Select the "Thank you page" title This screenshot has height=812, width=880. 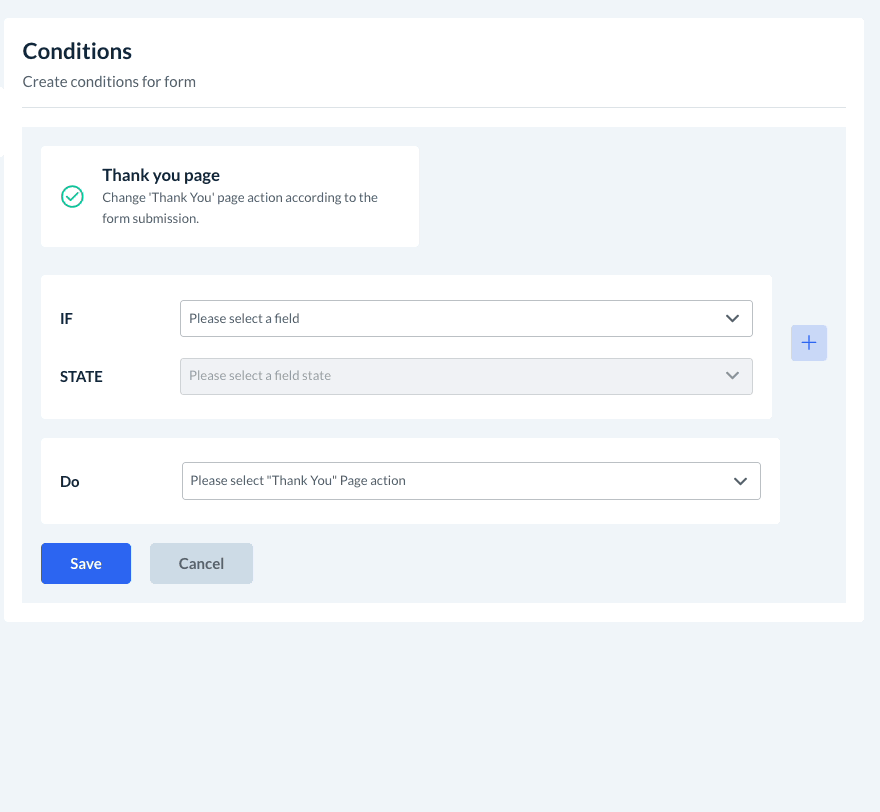(x=161, y=175)
